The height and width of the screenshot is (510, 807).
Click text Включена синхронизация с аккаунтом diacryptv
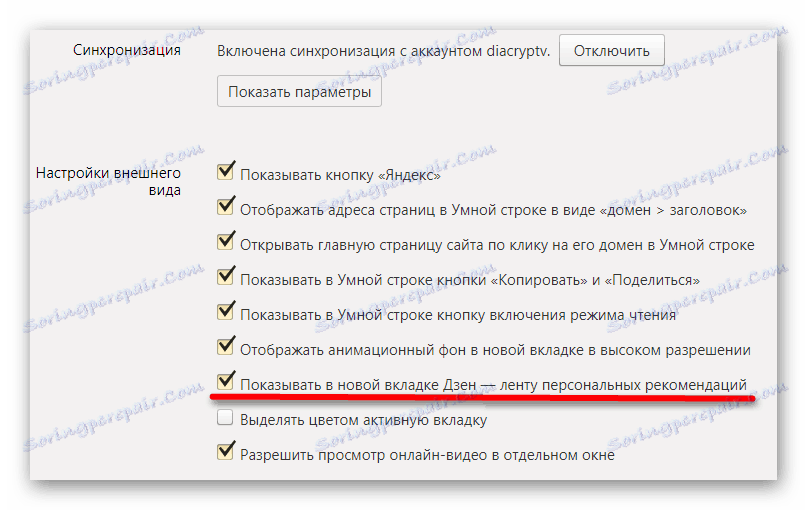pyautogui.click(x=383, y=51)
